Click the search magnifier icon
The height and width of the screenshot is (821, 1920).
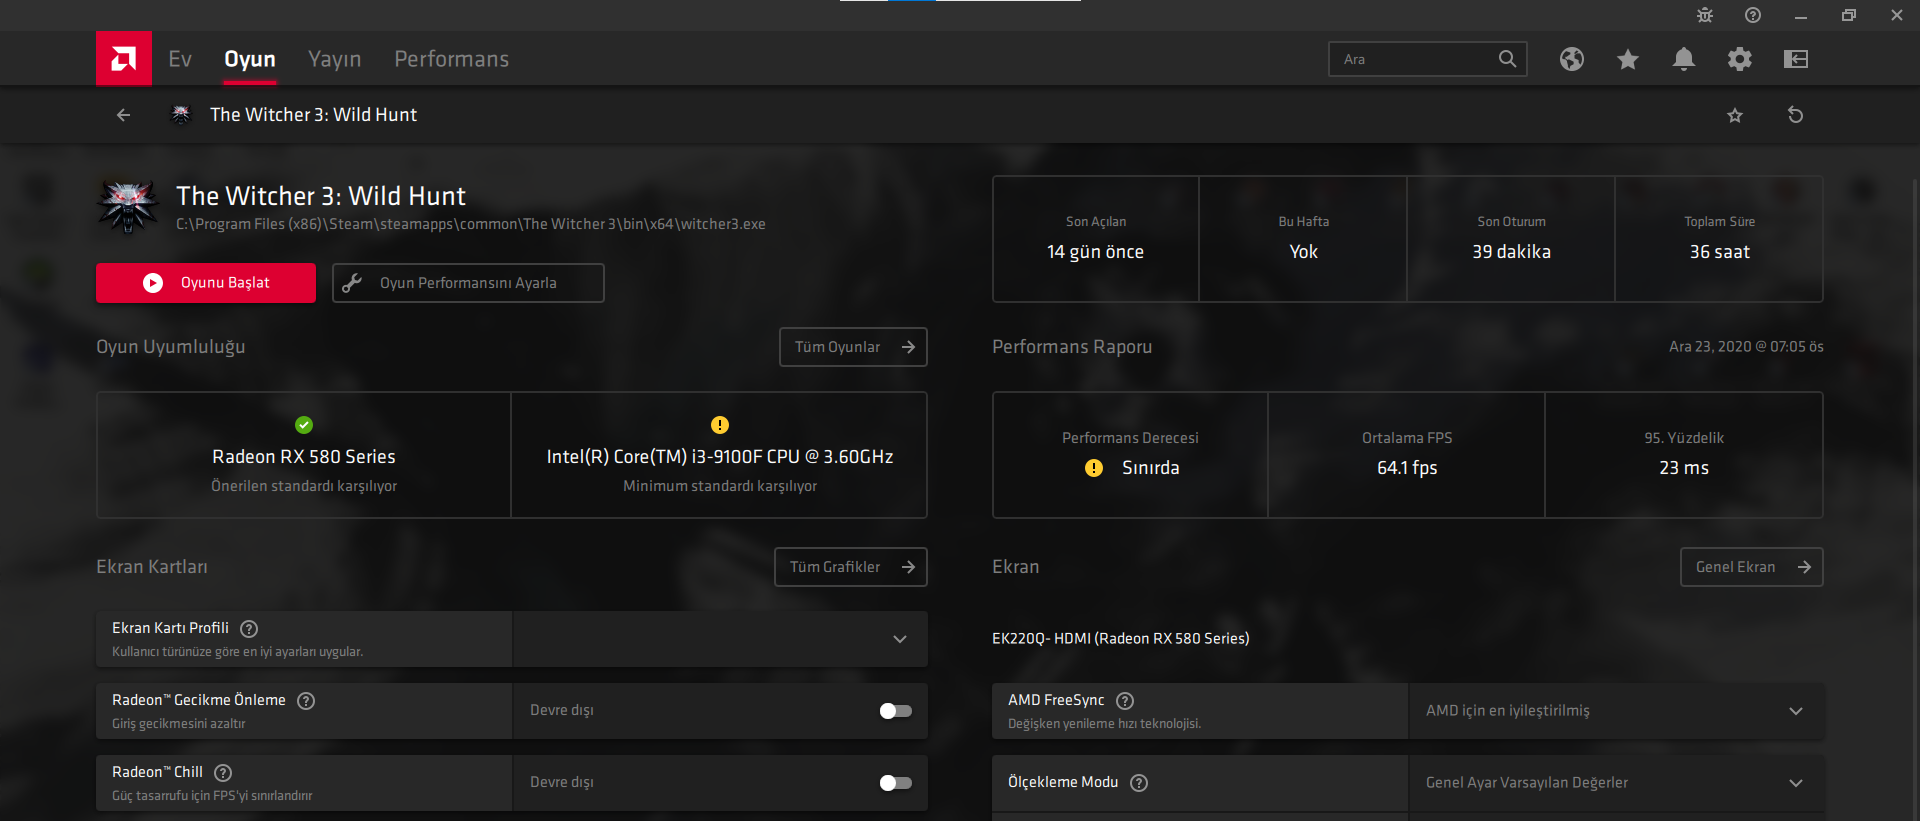point(1508,59)
